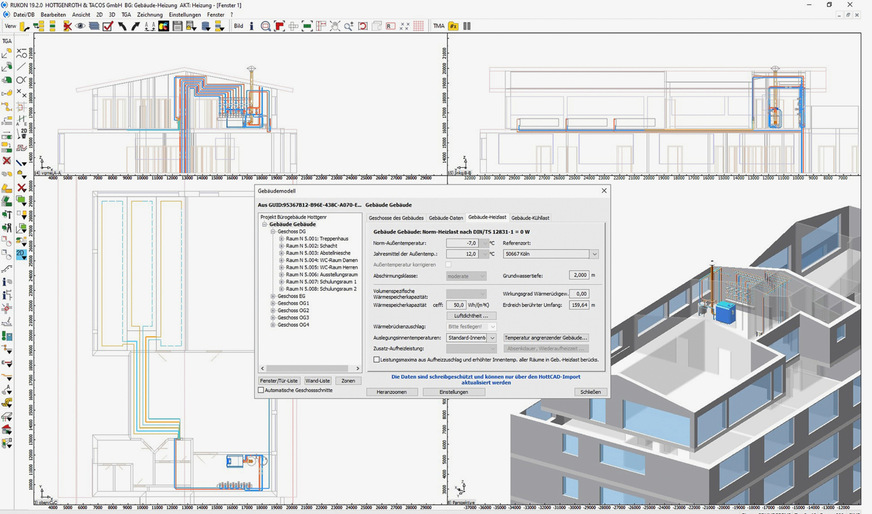
Task: Click the 'Zonen' button
Action: (x=348, y=381)
